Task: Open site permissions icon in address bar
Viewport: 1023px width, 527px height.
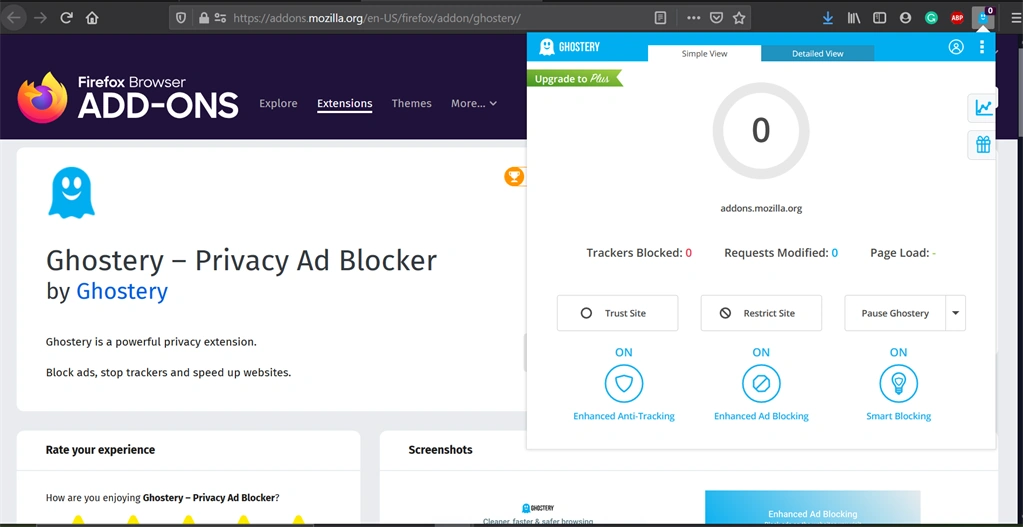Action: [x=220, y=18]
